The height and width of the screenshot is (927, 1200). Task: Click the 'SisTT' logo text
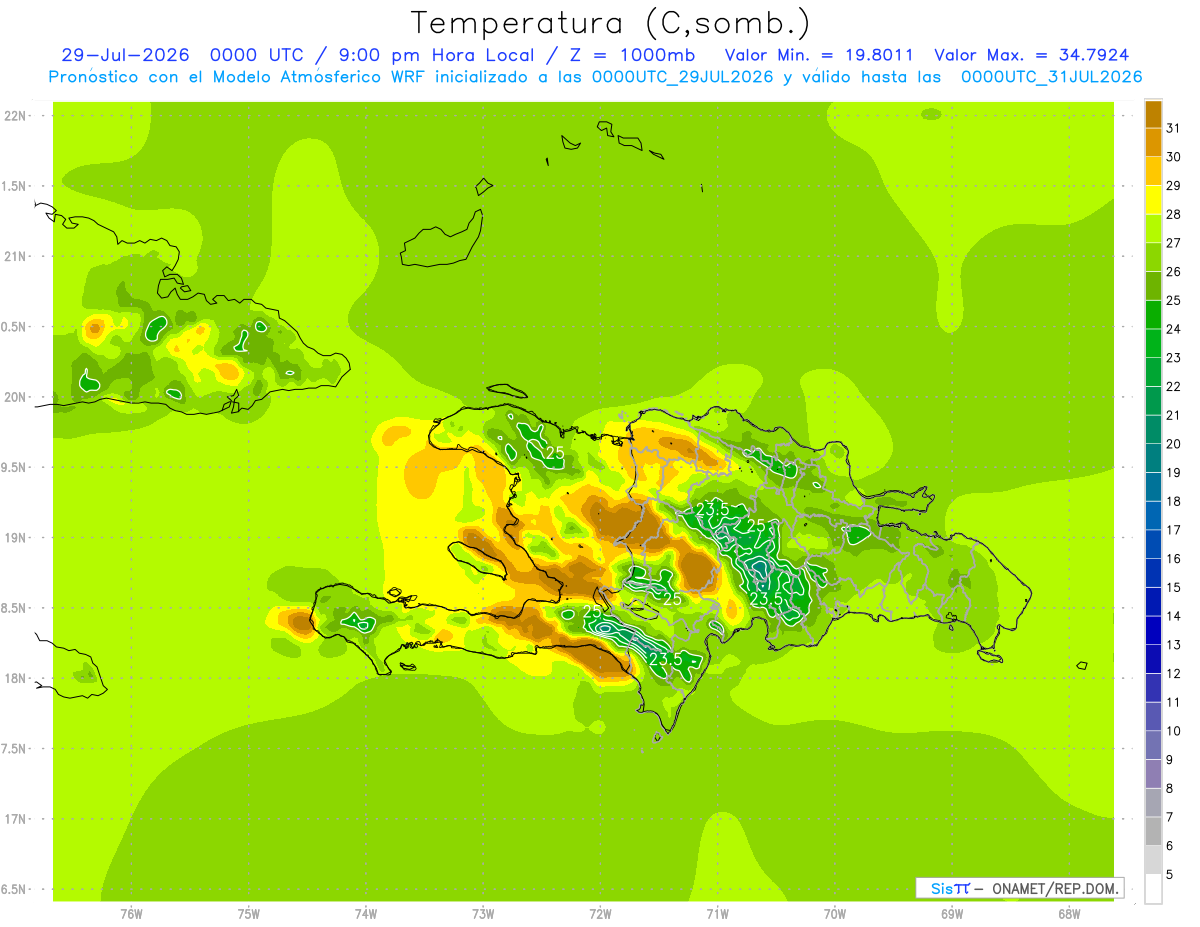[949, 888]
